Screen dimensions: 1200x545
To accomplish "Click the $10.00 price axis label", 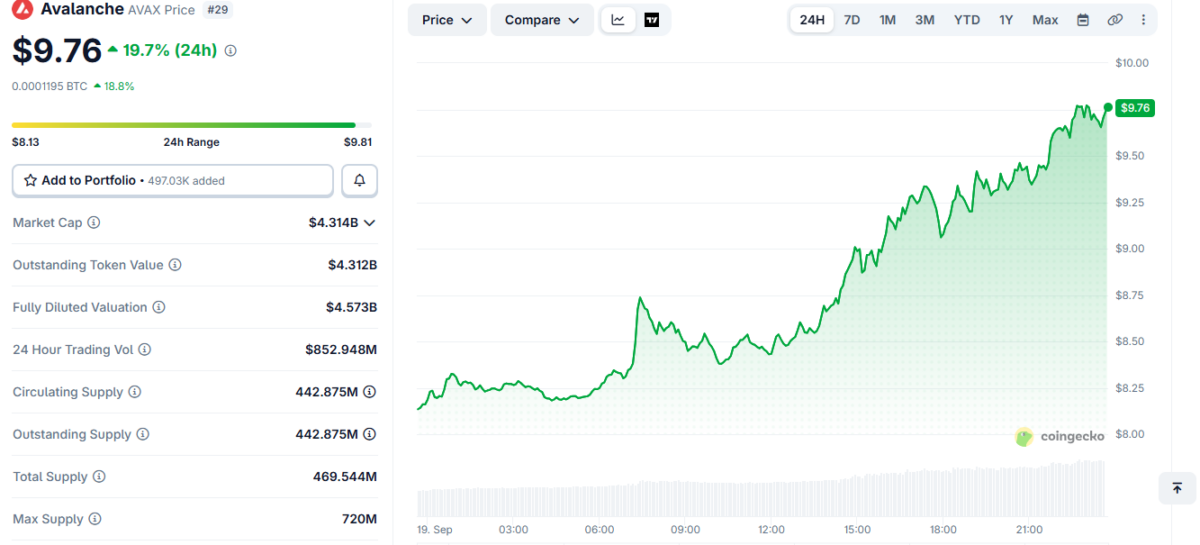I will 1133,63.
